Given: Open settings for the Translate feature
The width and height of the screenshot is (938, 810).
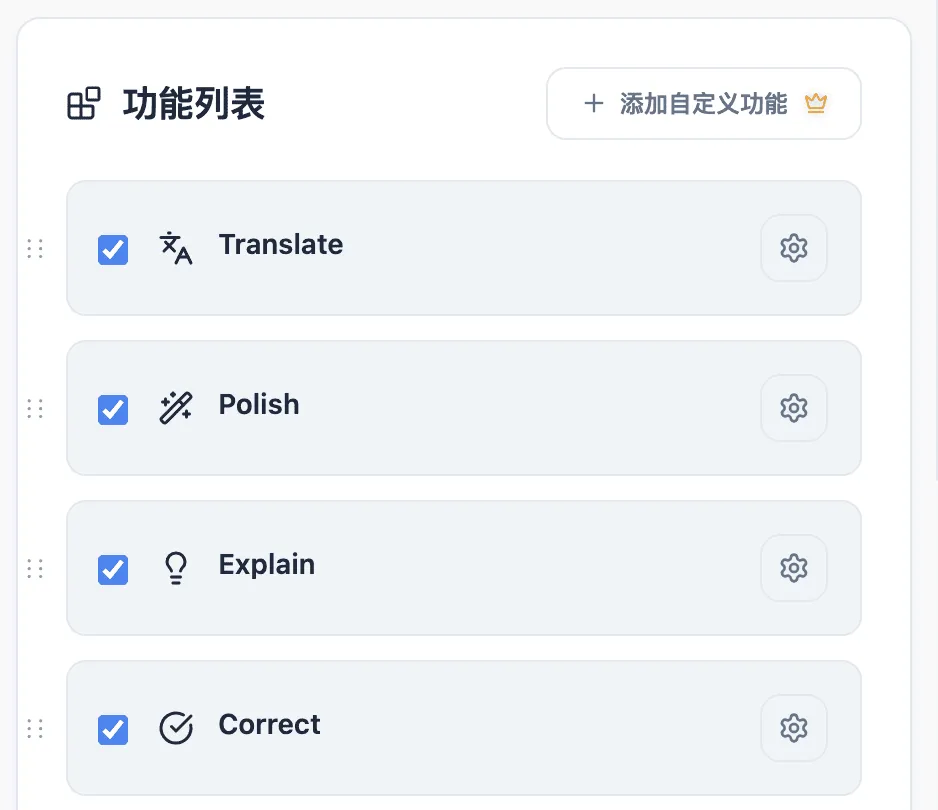Looking at the screenshot, I should [793, 247].
